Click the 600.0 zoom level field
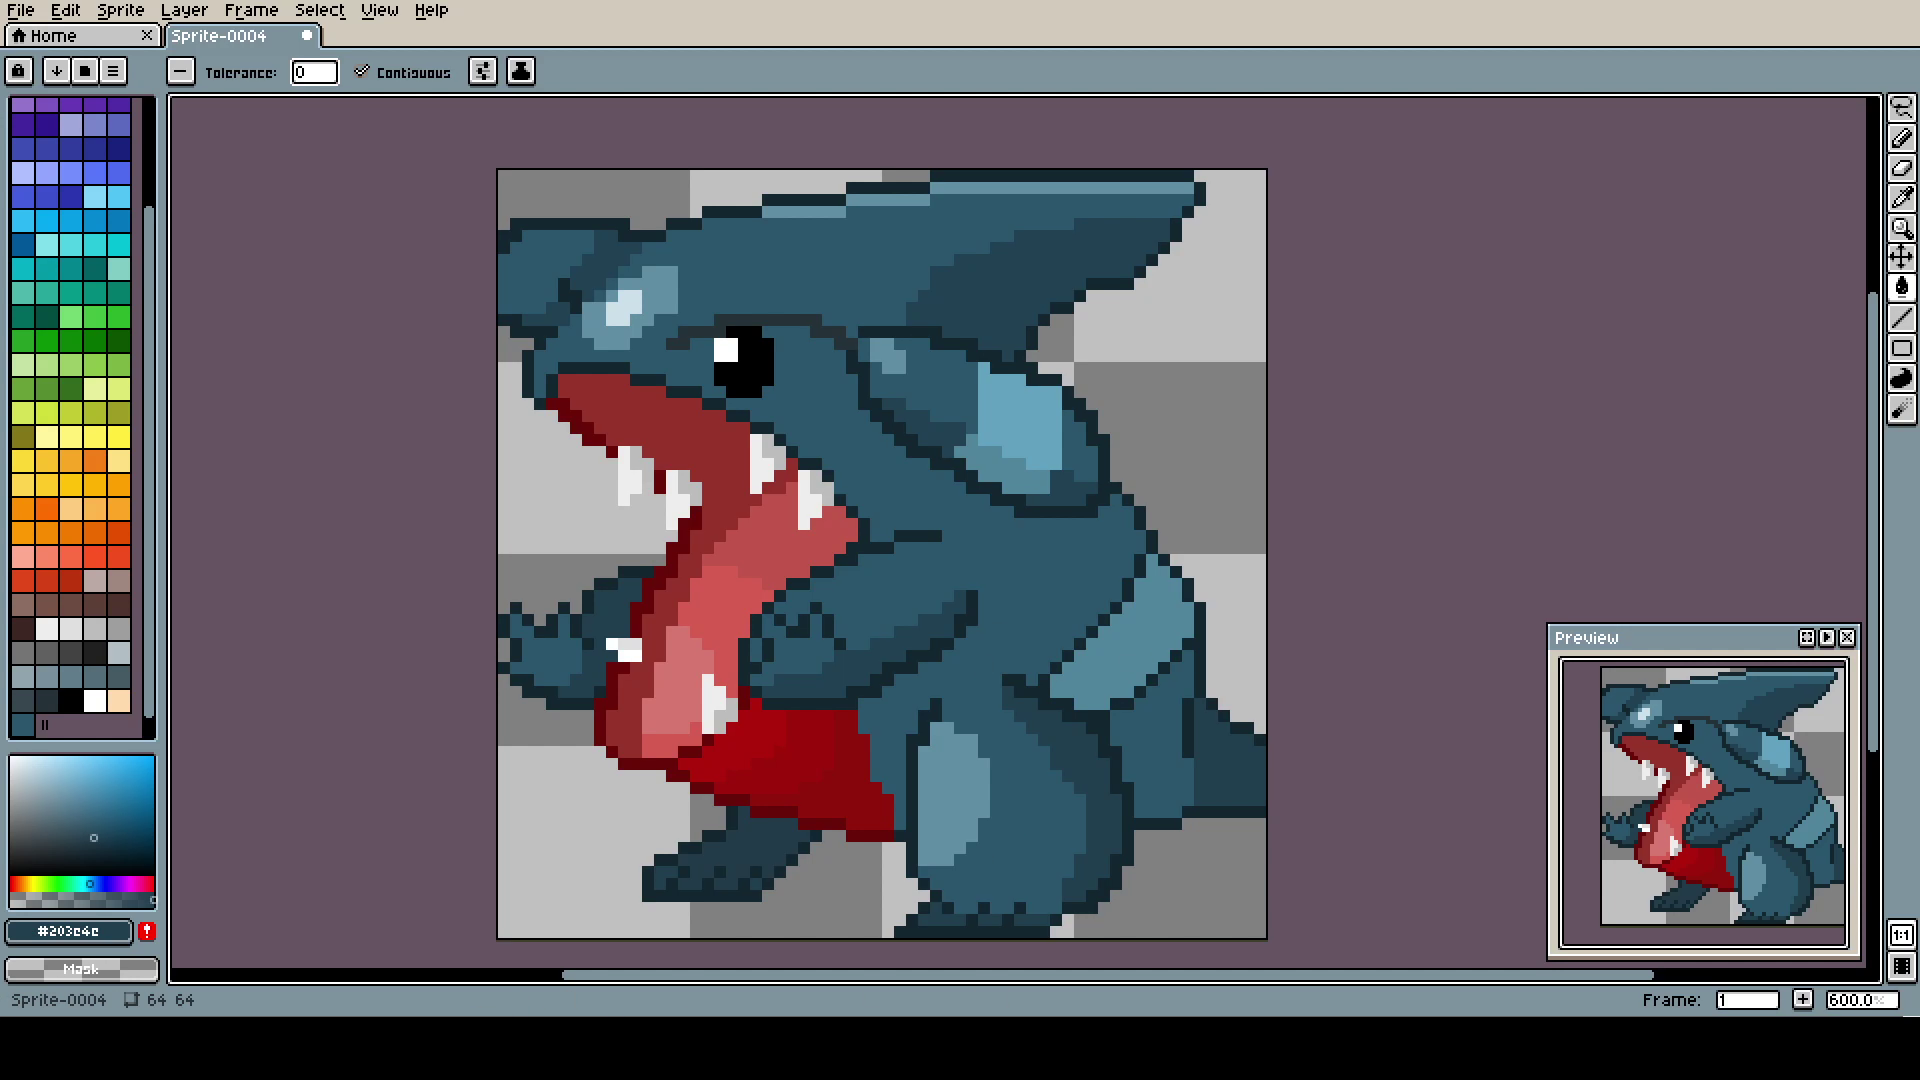 1861,1000
